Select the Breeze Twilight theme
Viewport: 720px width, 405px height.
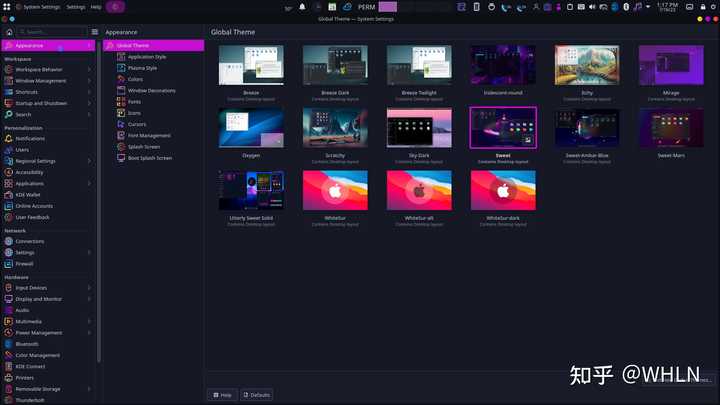pos(419,65)
